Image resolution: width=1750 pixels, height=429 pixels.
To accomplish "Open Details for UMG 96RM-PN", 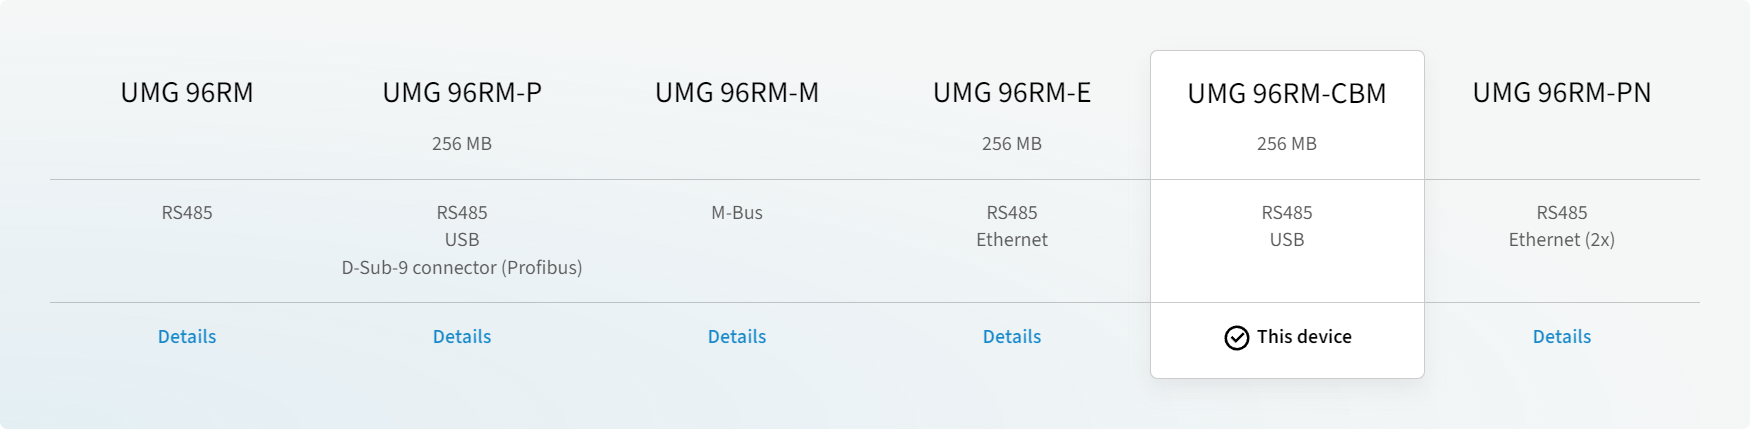I will point(1562,337).
